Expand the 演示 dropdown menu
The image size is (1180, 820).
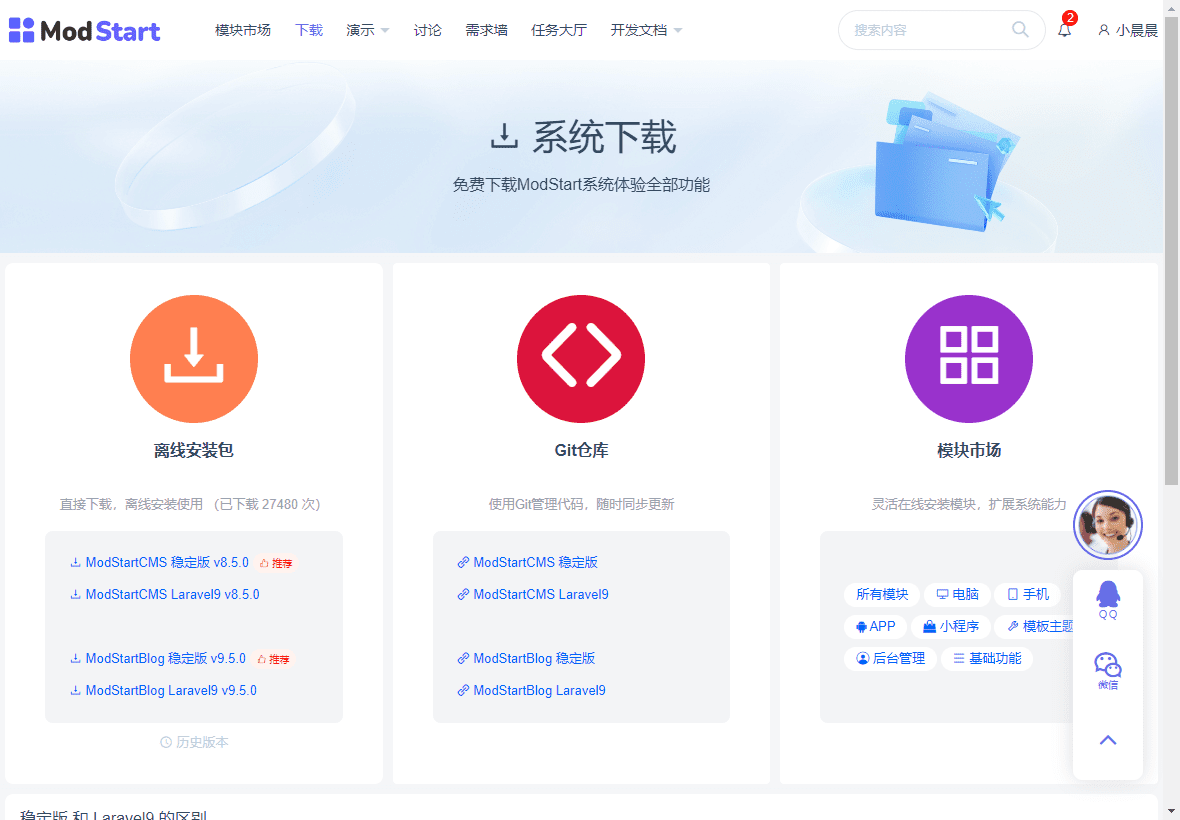(367, 30)
